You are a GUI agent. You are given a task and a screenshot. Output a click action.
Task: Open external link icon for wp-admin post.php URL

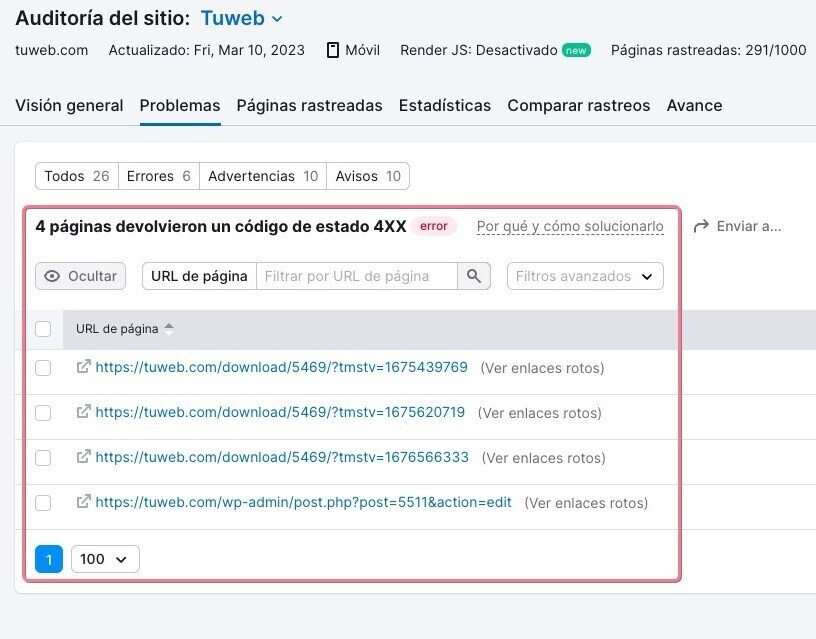click(x=84, y=502)
